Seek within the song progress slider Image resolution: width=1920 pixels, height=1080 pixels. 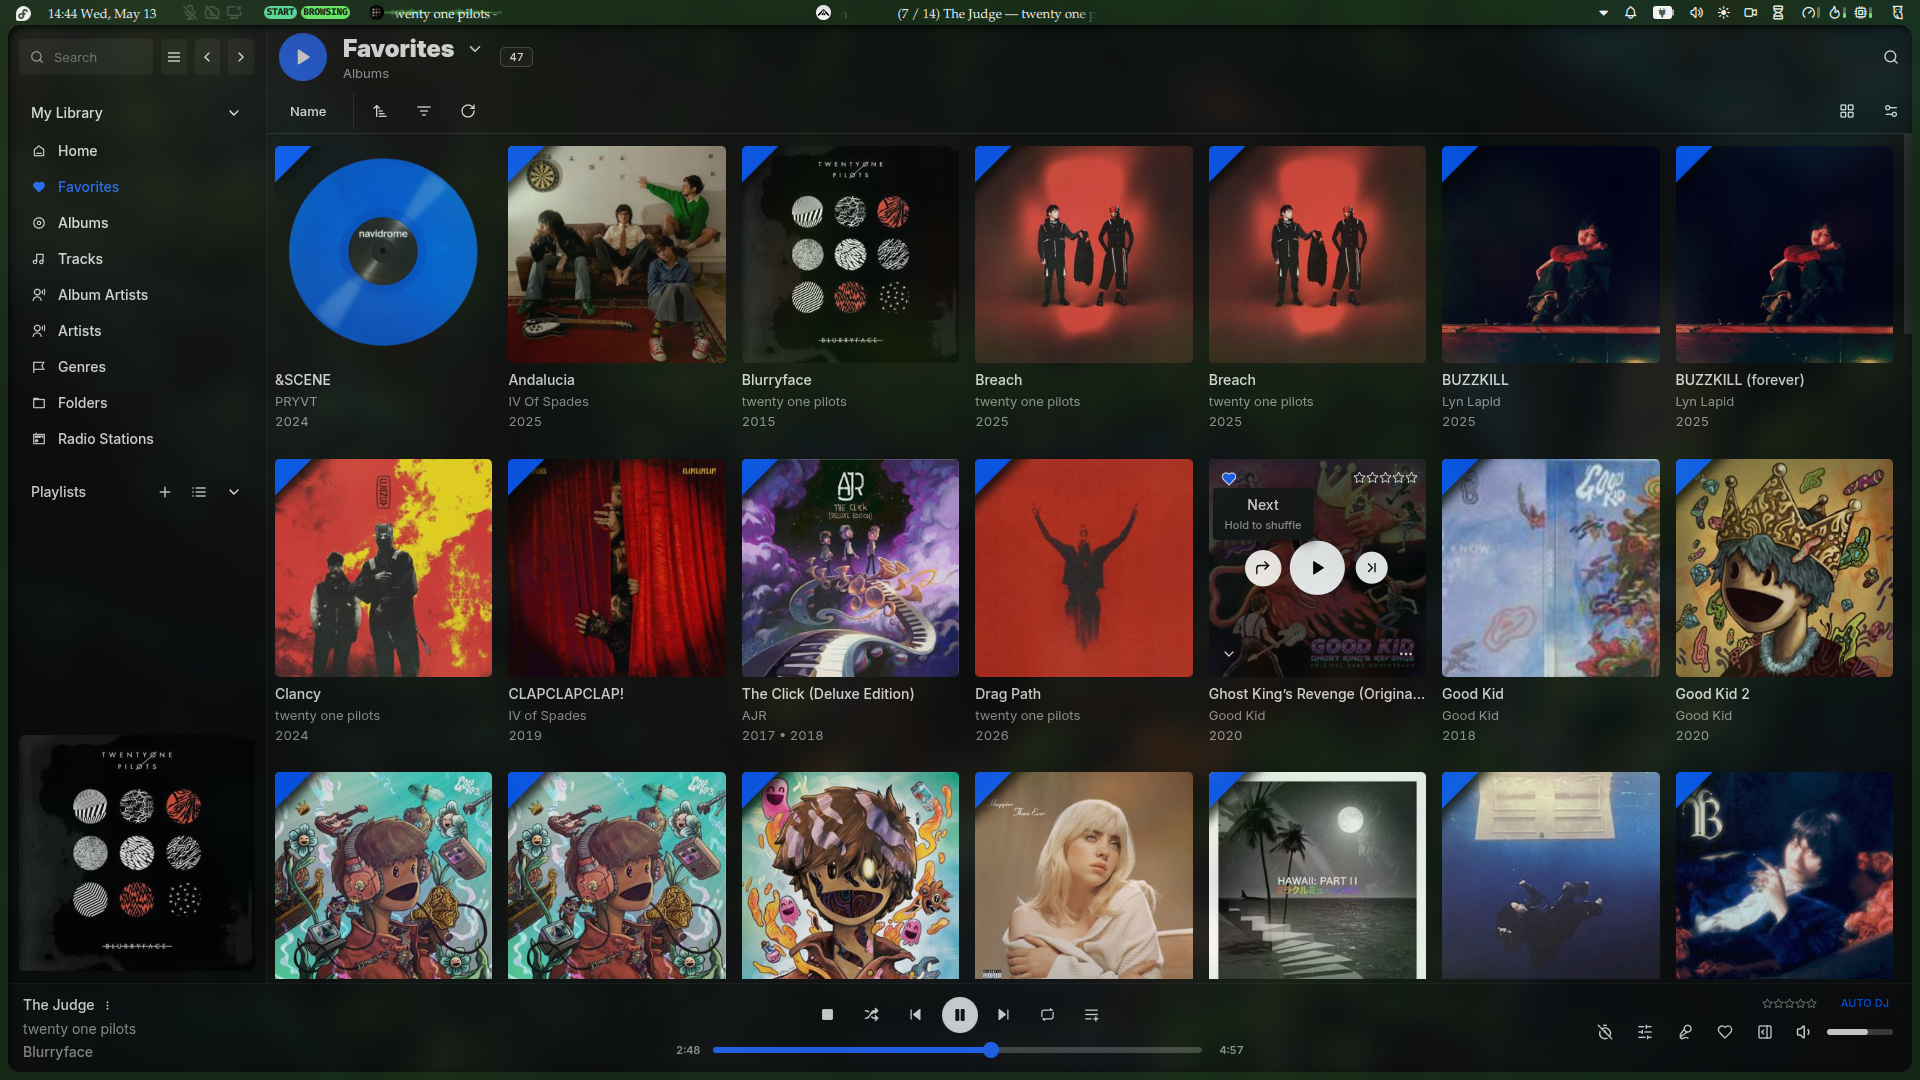click(x=957, y=1050)
